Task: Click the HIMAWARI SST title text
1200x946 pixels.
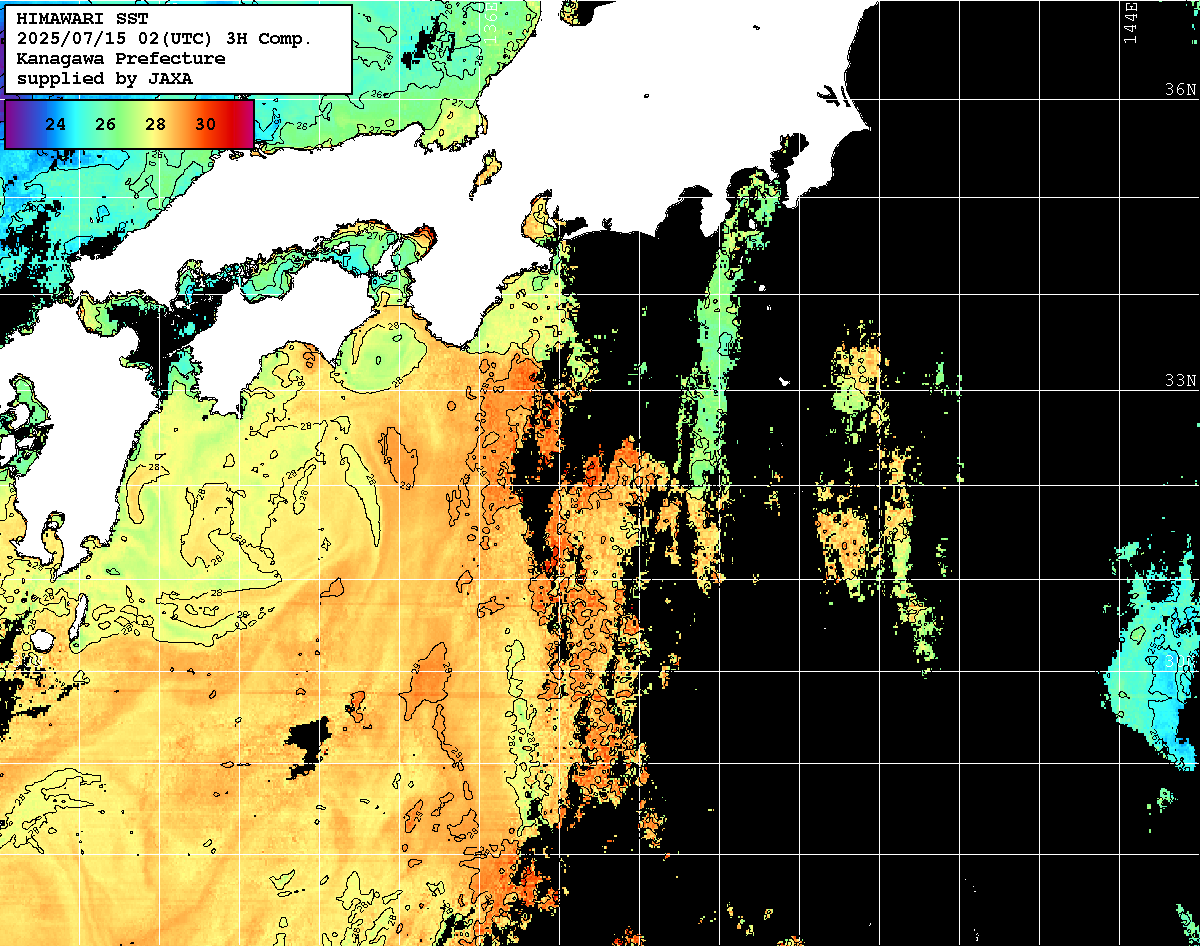Action: (x=82, y=19)
